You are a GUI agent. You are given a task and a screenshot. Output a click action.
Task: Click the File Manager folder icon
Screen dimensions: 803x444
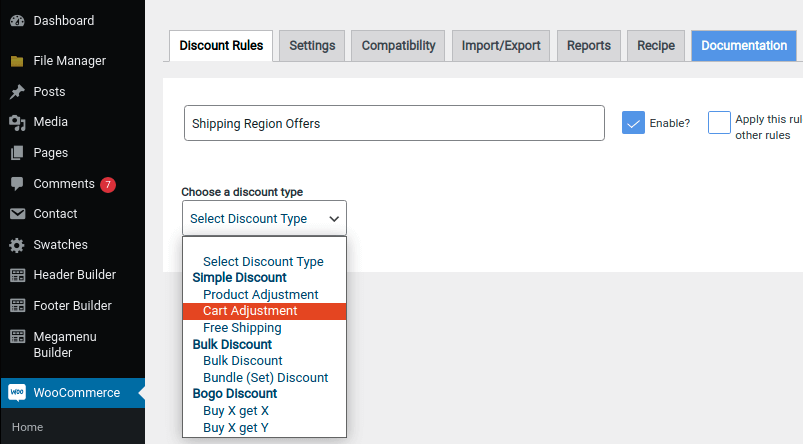pos(17,61)
